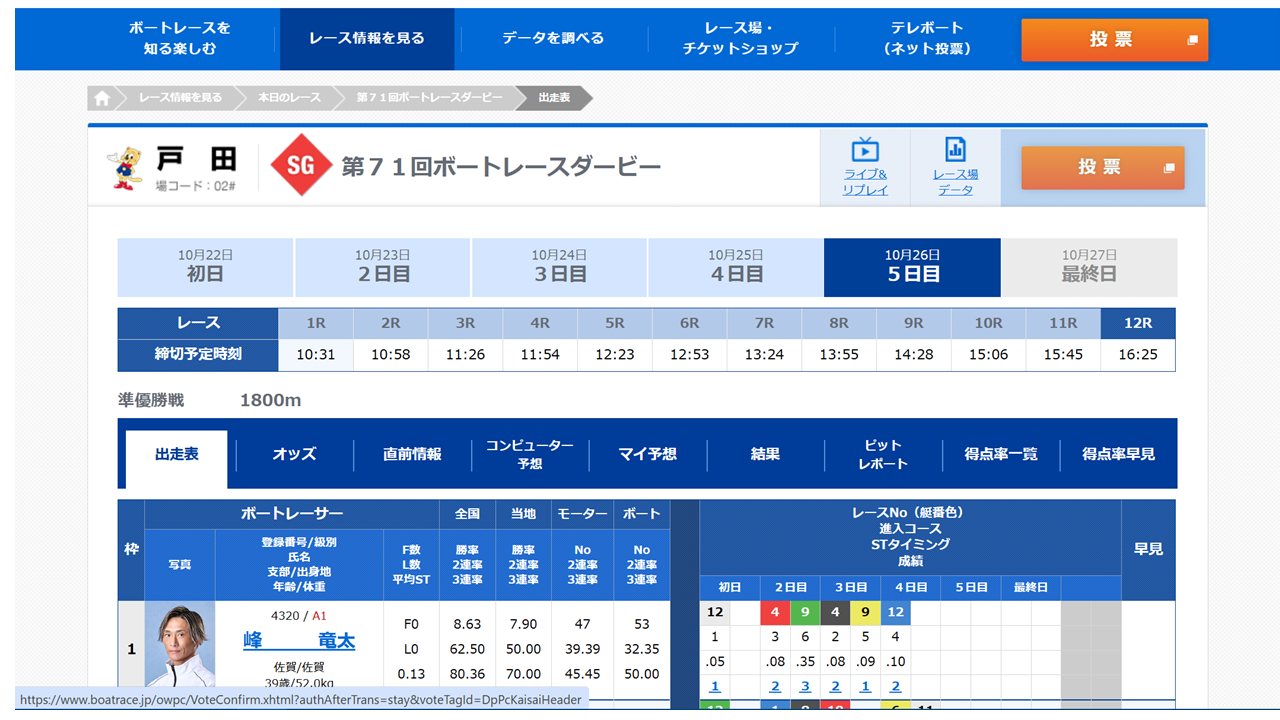
Task: Select 10月27日 最終日 tab
Action: (1089, 267)
